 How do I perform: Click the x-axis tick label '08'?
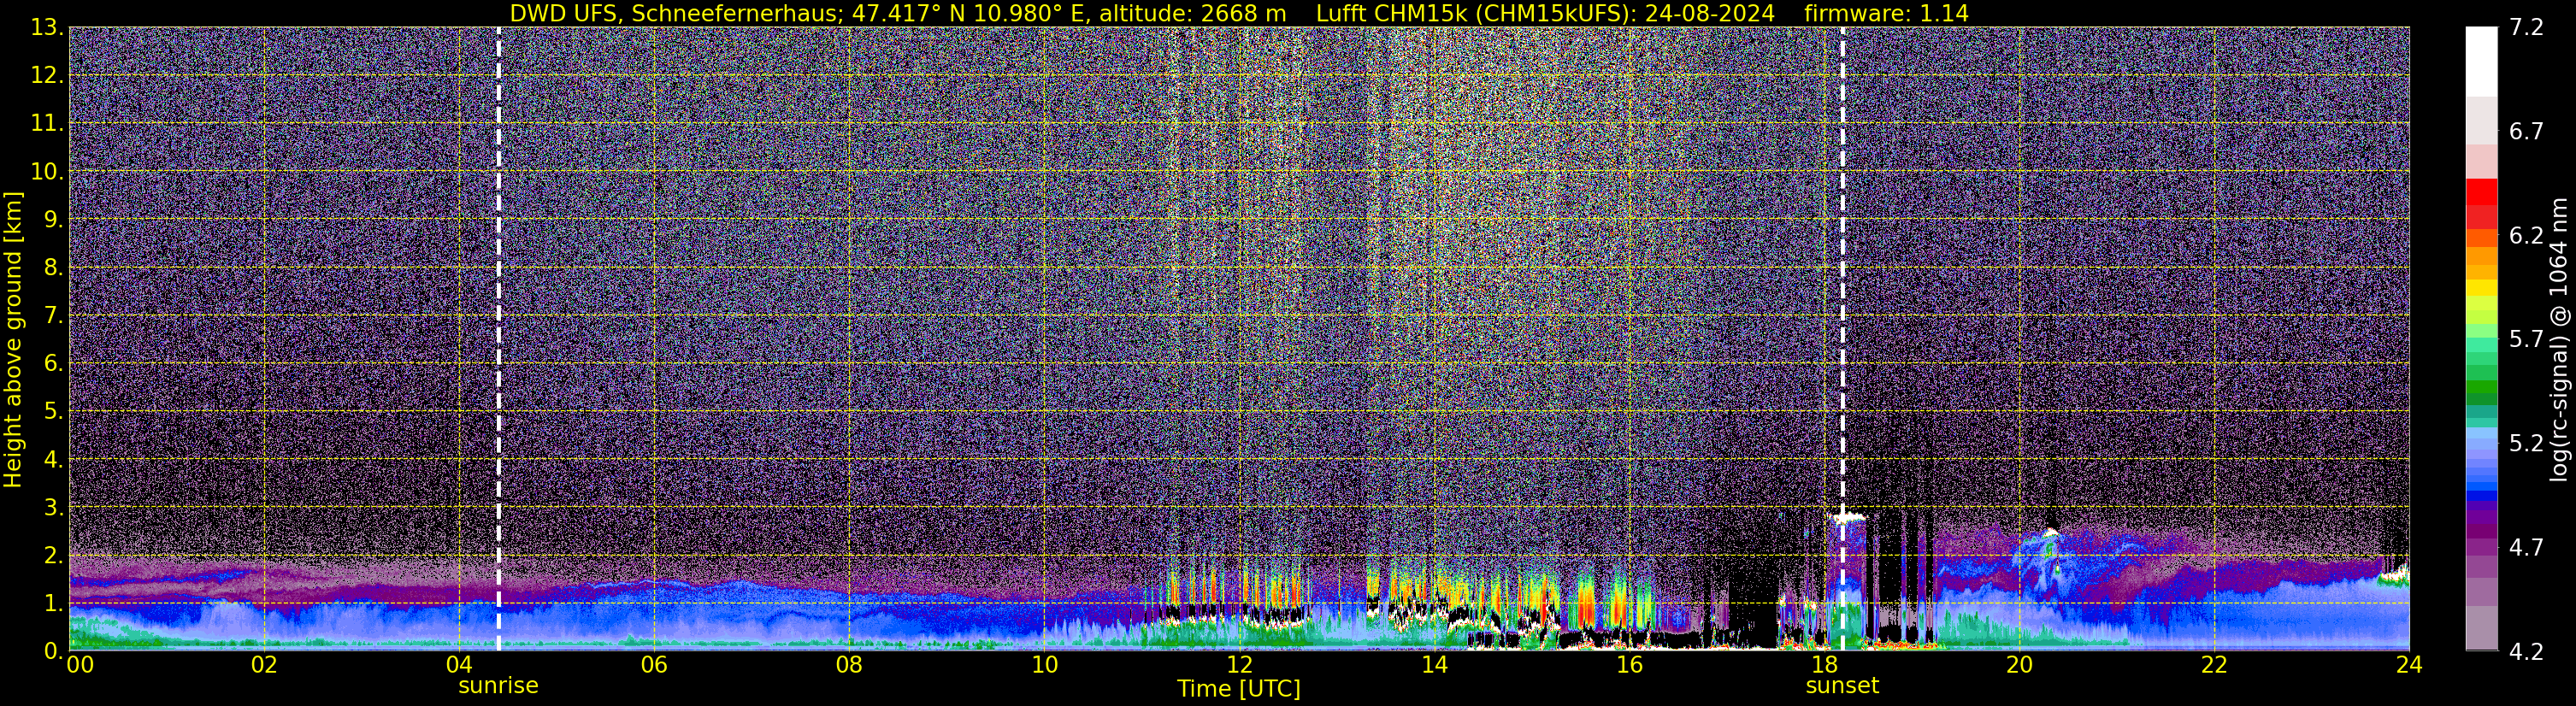point(849,666)
